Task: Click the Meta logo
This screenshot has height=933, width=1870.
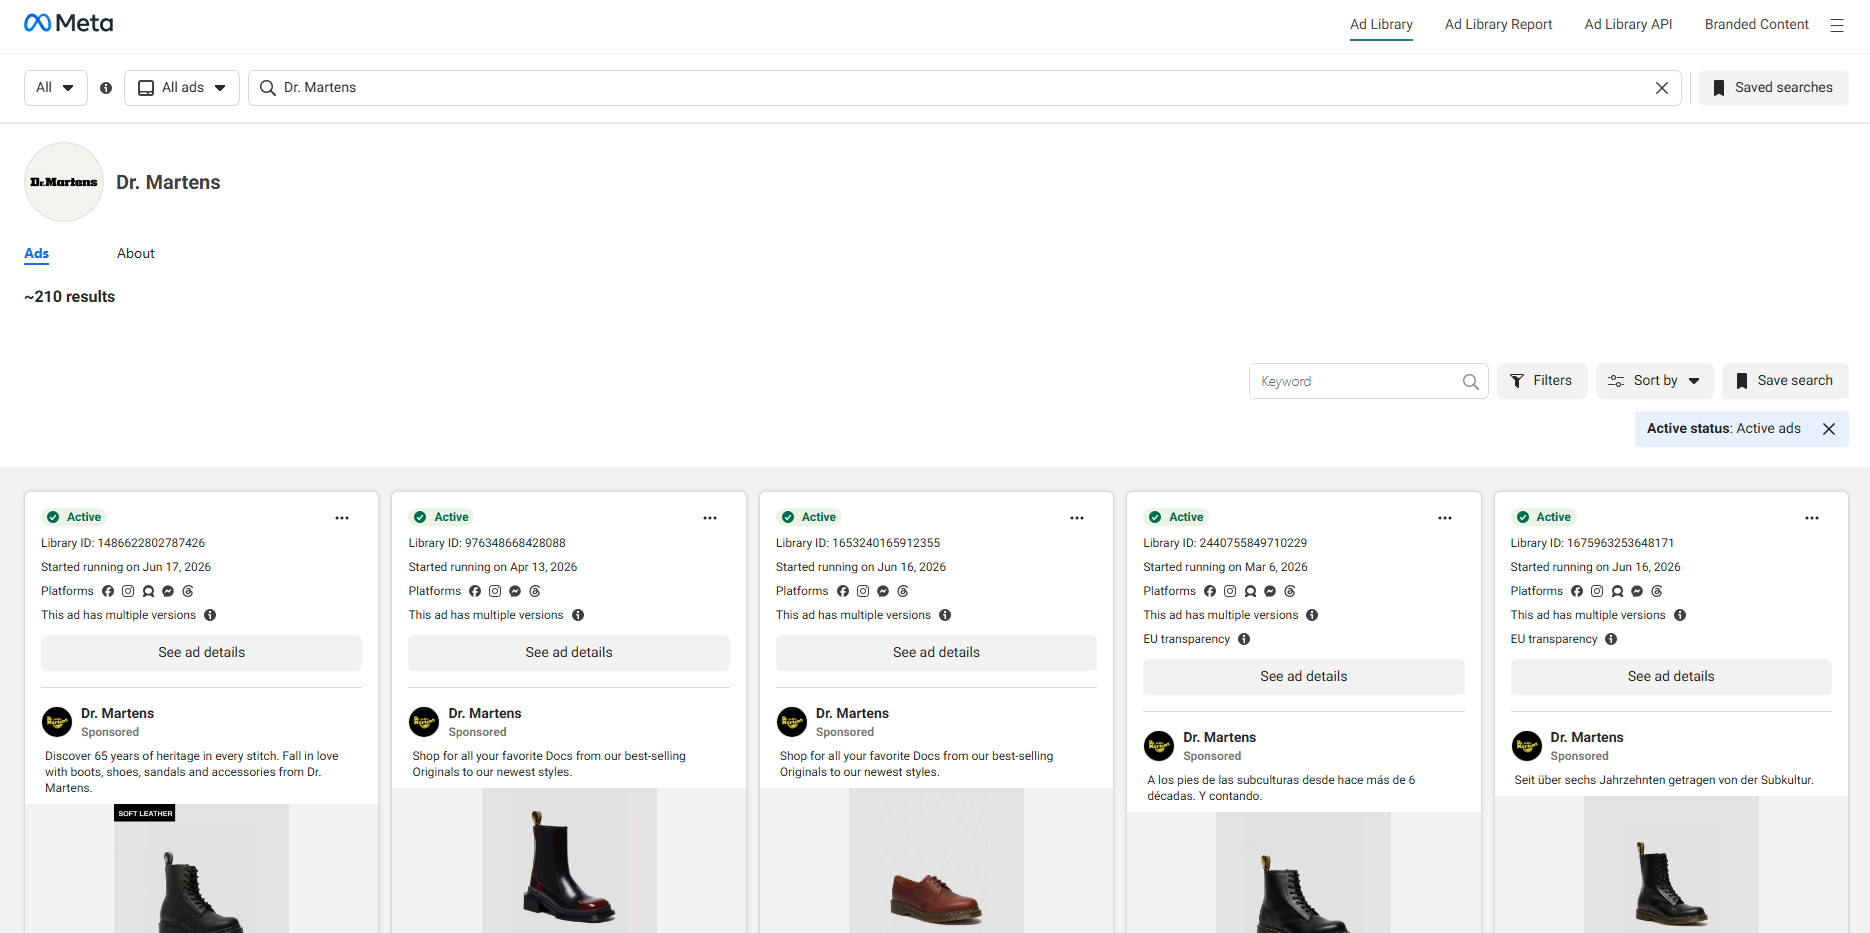Action: [x=68, y=23]
